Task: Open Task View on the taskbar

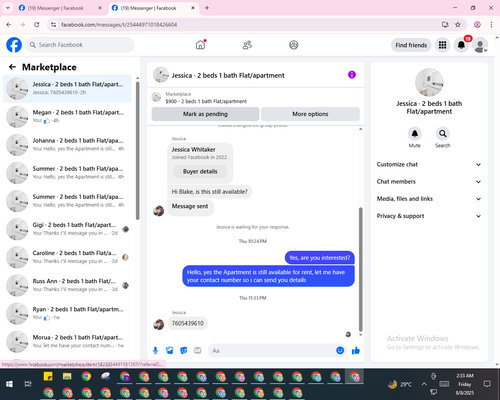Action: tap(28, 384)
